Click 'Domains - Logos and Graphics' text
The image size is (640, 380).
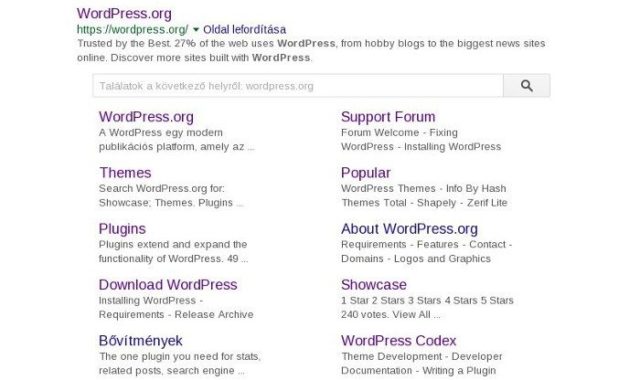[416, 259]
